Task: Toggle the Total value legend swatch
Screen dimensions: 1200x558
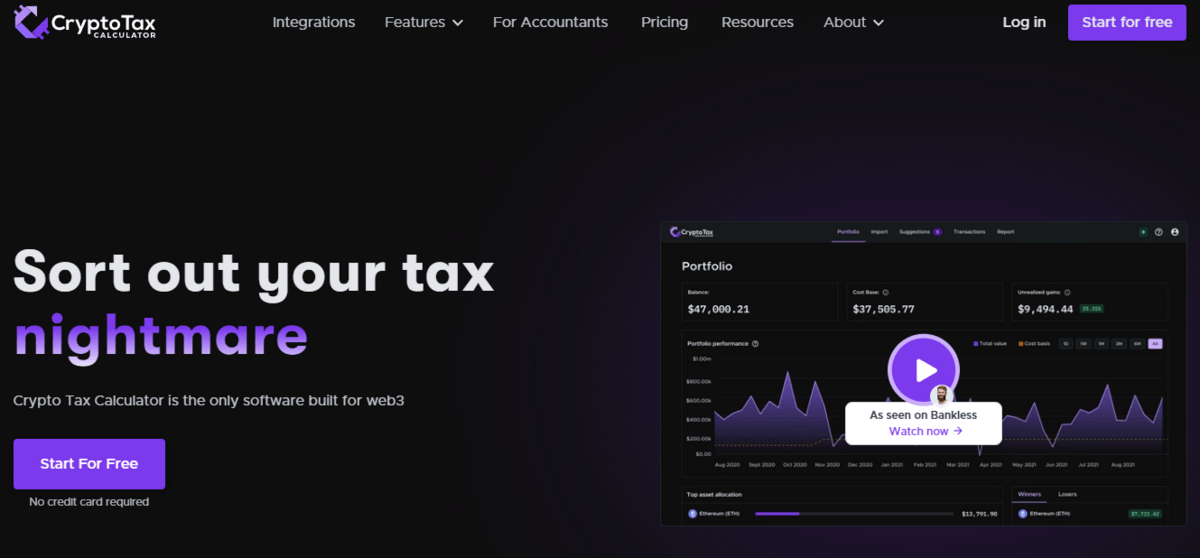Action: coord(976,344)
